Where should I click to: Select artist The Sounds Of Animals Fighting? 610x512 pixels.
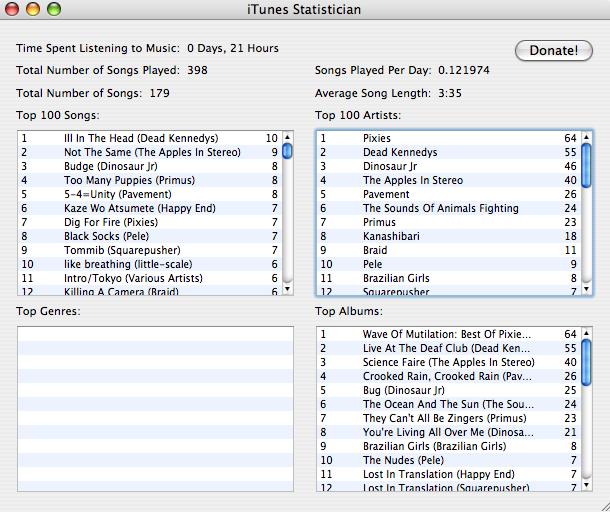[449, 208]
